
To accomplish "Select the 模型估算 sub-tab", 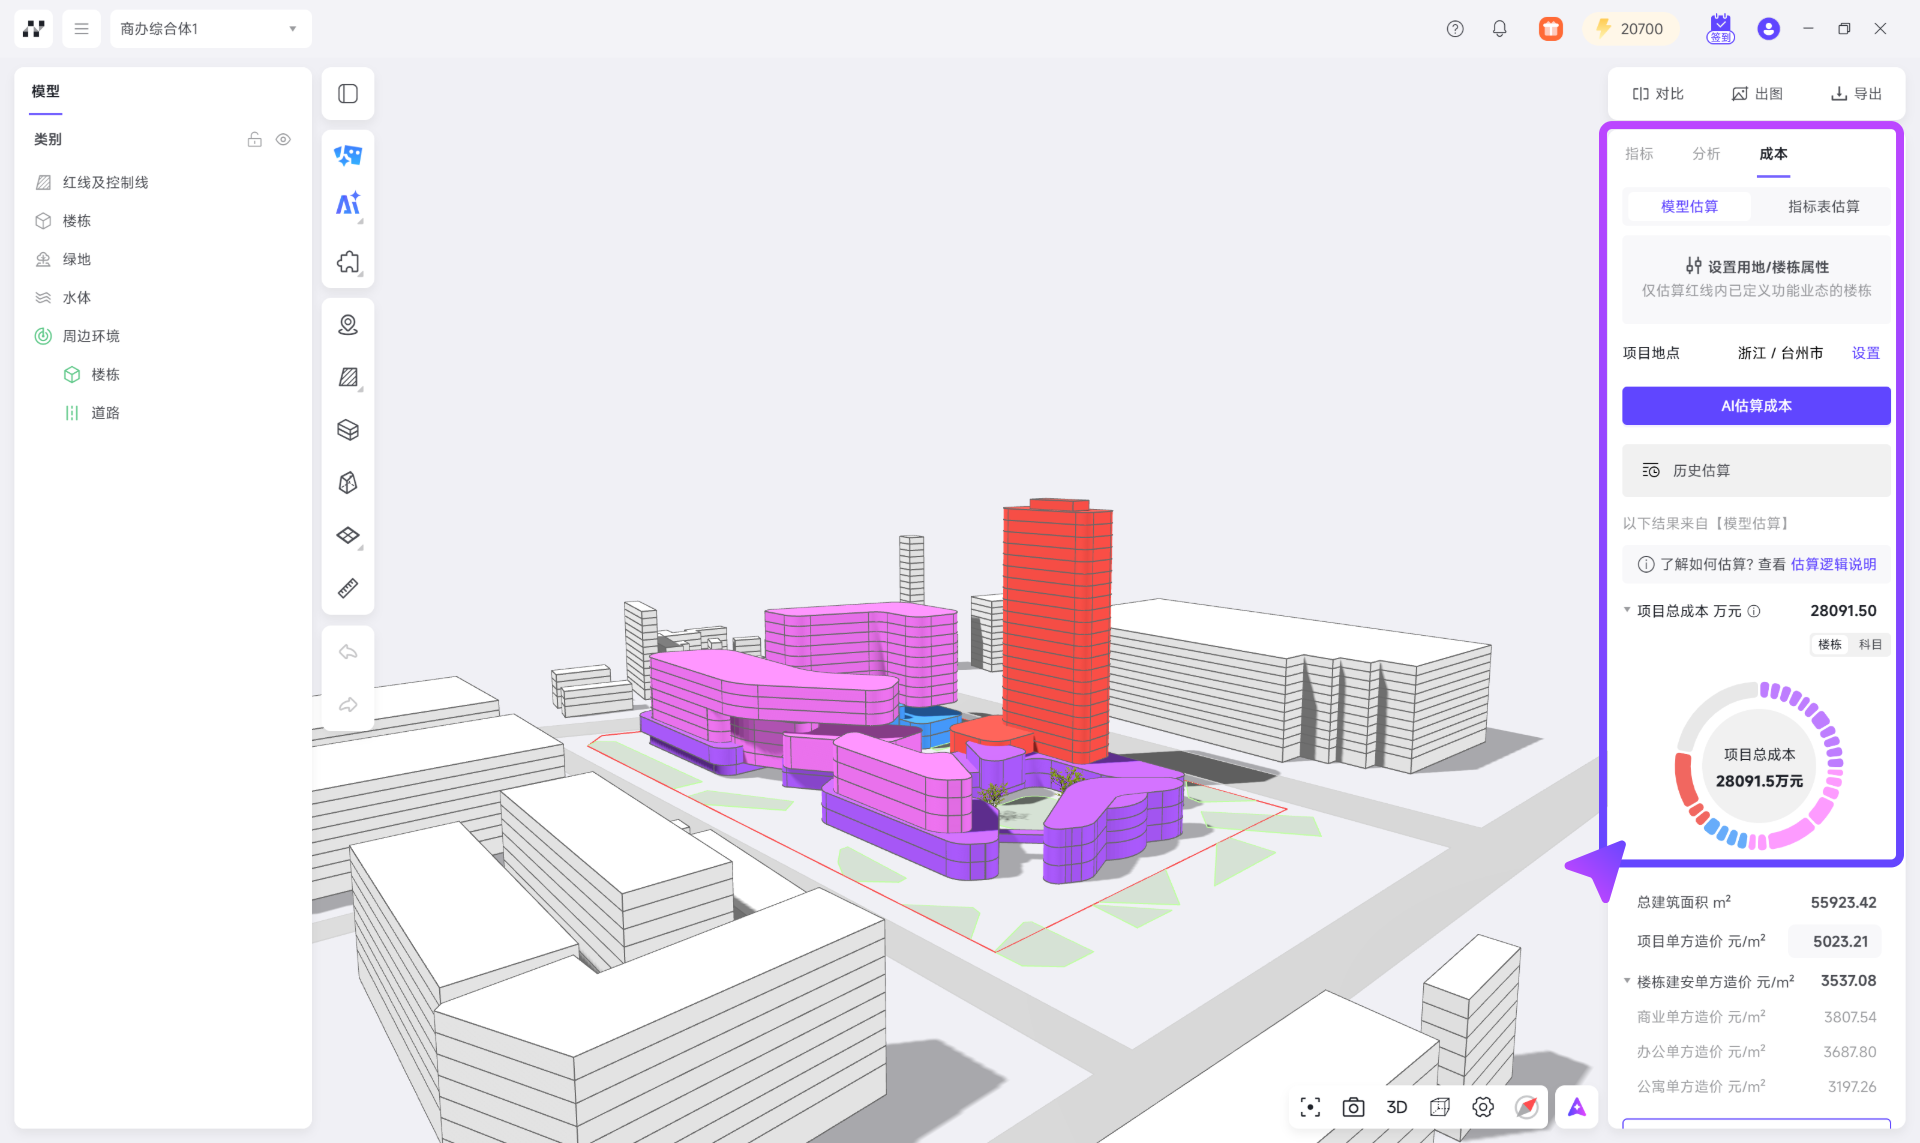I will (x=1689, y=207).
